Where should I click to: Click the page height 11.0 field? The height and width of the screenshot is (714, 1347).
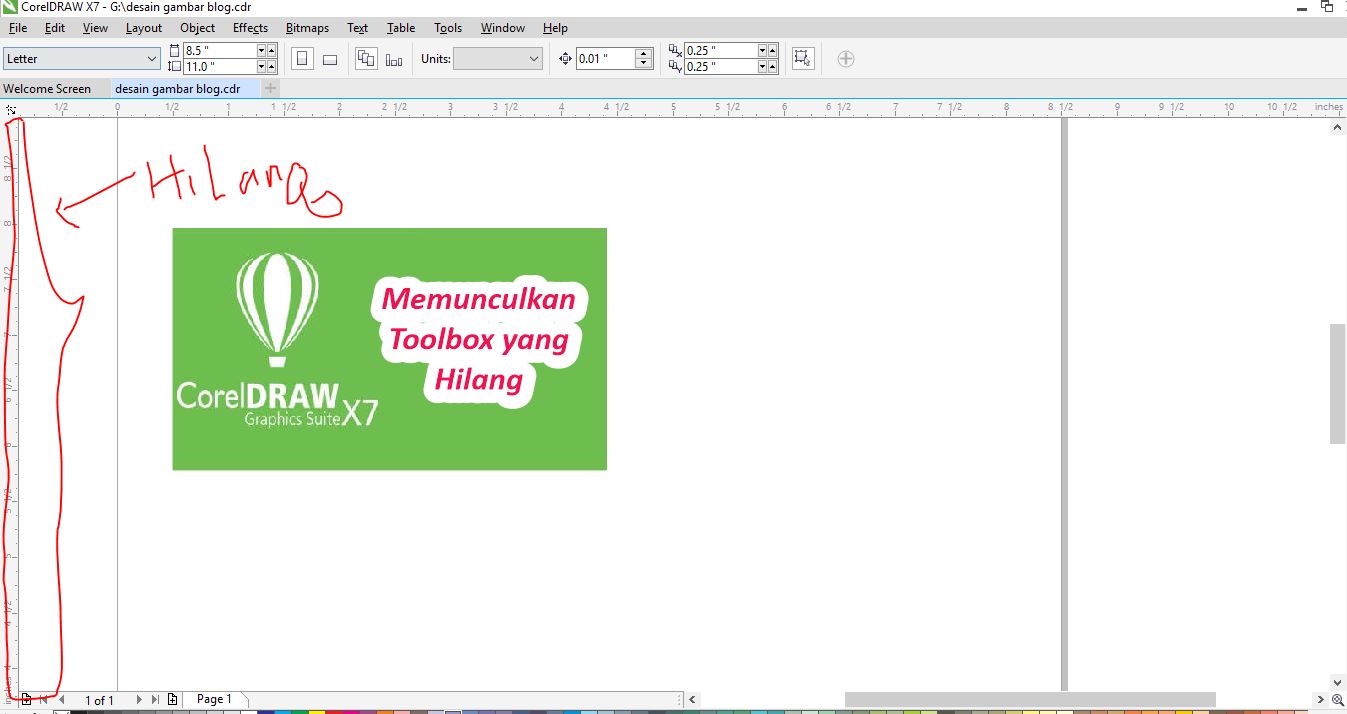pyautogui.click(x=220, y=67)
